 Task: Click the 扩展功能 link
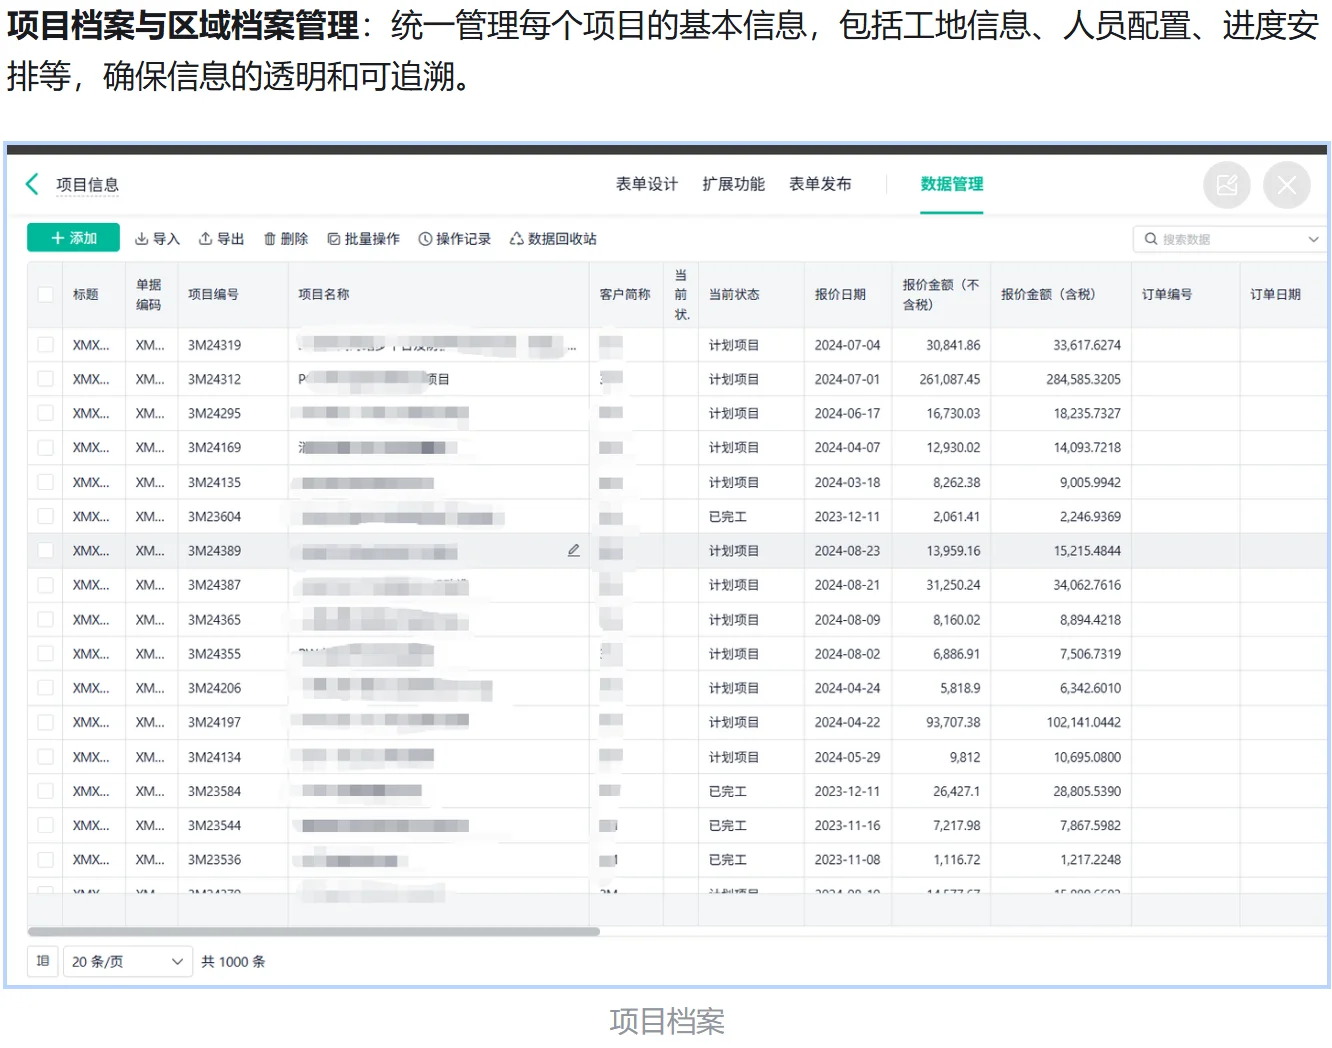coord(733,184)
